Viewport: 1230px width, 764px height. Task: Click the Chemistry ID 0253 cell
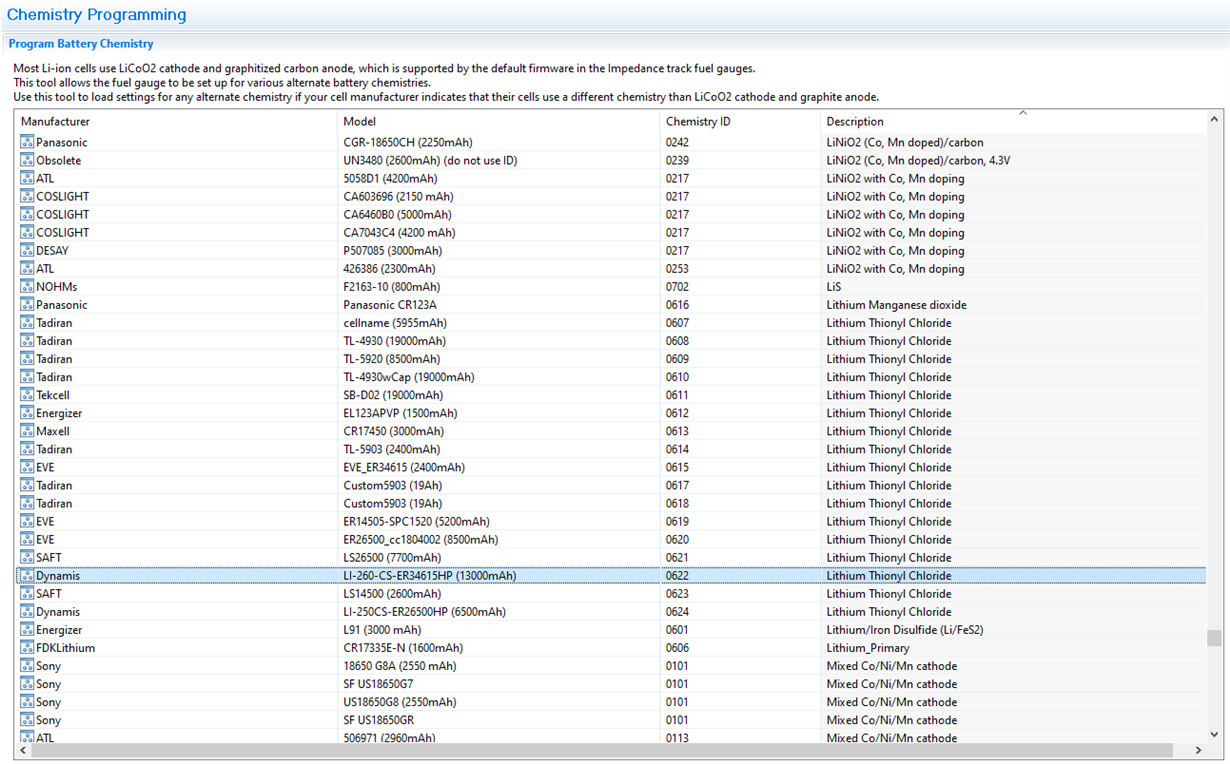[x=677, y=268]
